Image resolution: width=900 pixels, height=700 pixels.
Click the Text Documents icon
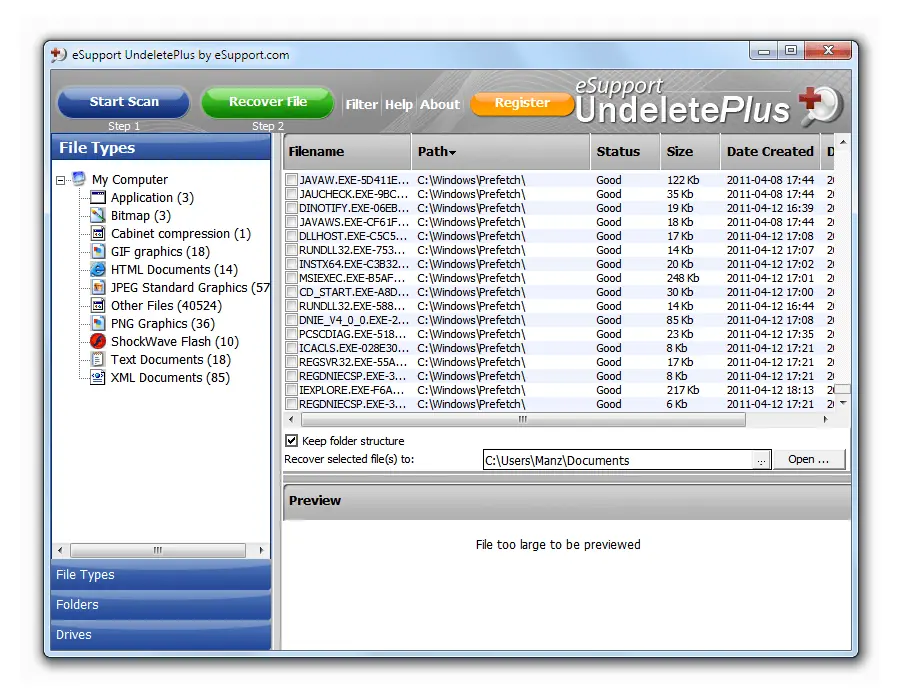[x=98, y=359]
